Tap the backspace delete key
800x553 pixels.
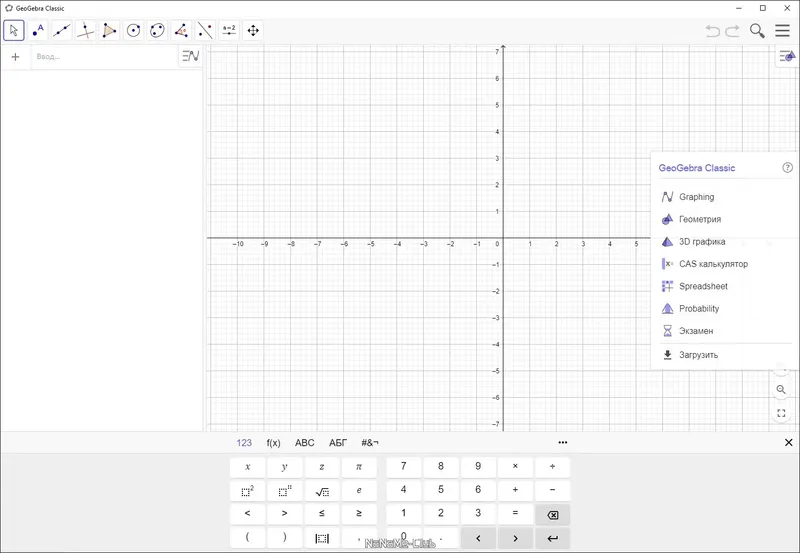pyautogui.click(x=553, y=515)
